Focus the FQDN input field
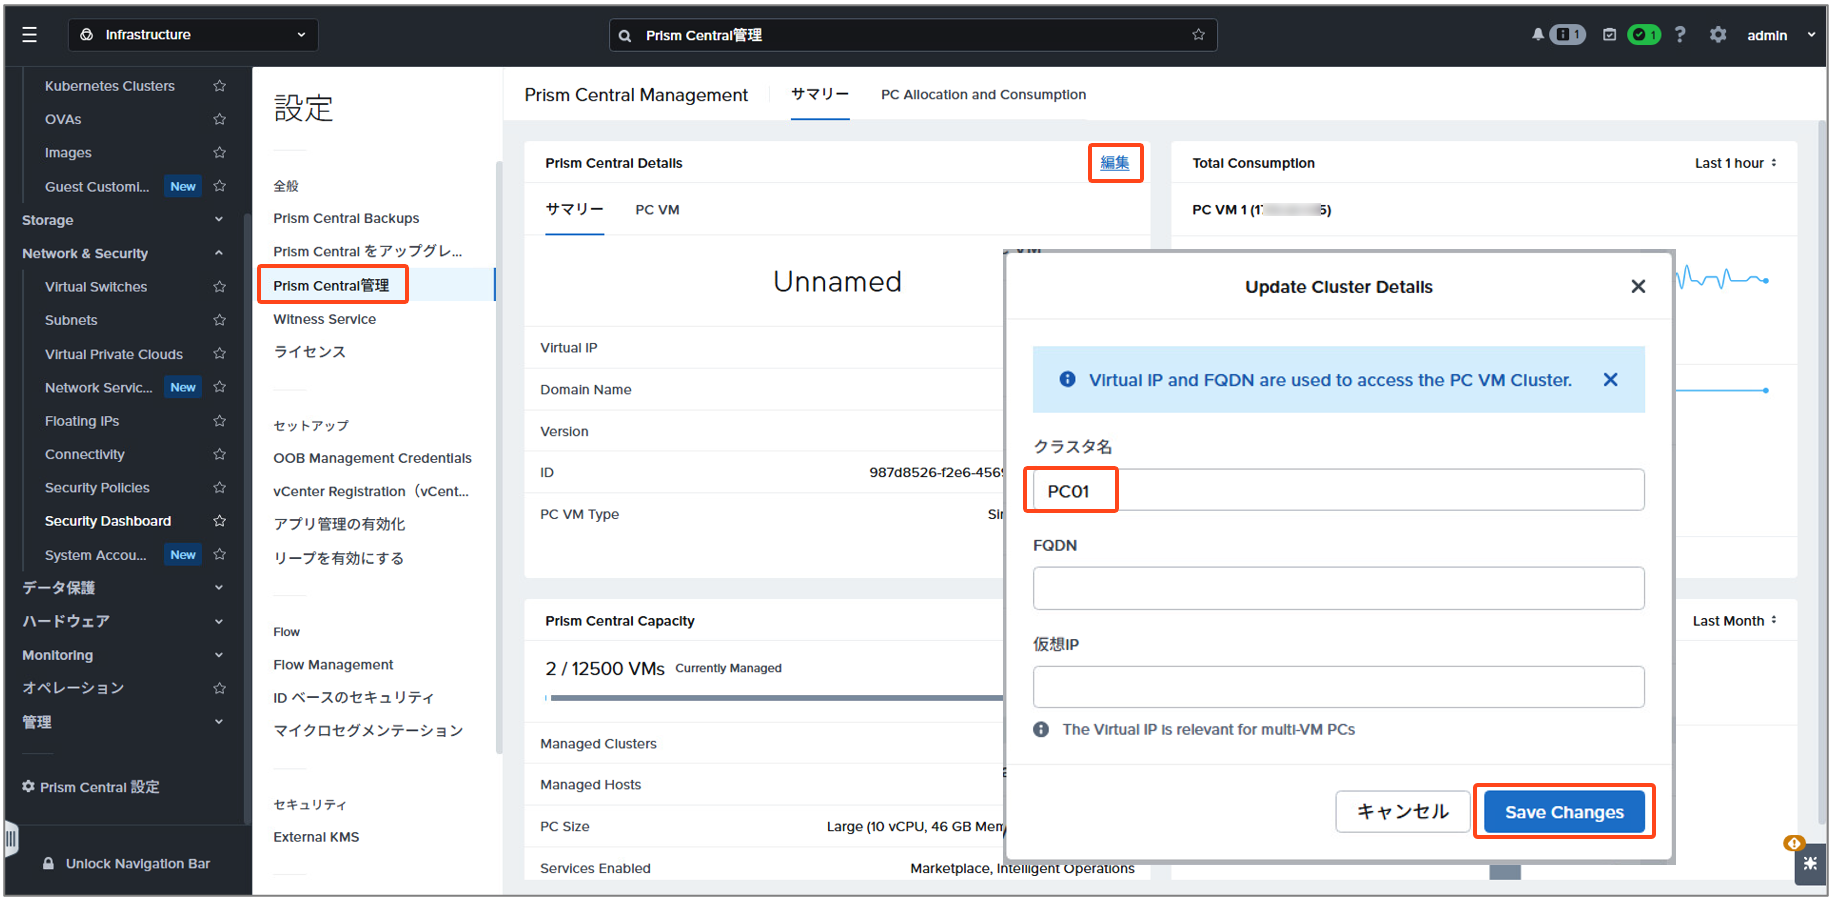This screenshot has width=1832, height=900. click(1338, 589)
